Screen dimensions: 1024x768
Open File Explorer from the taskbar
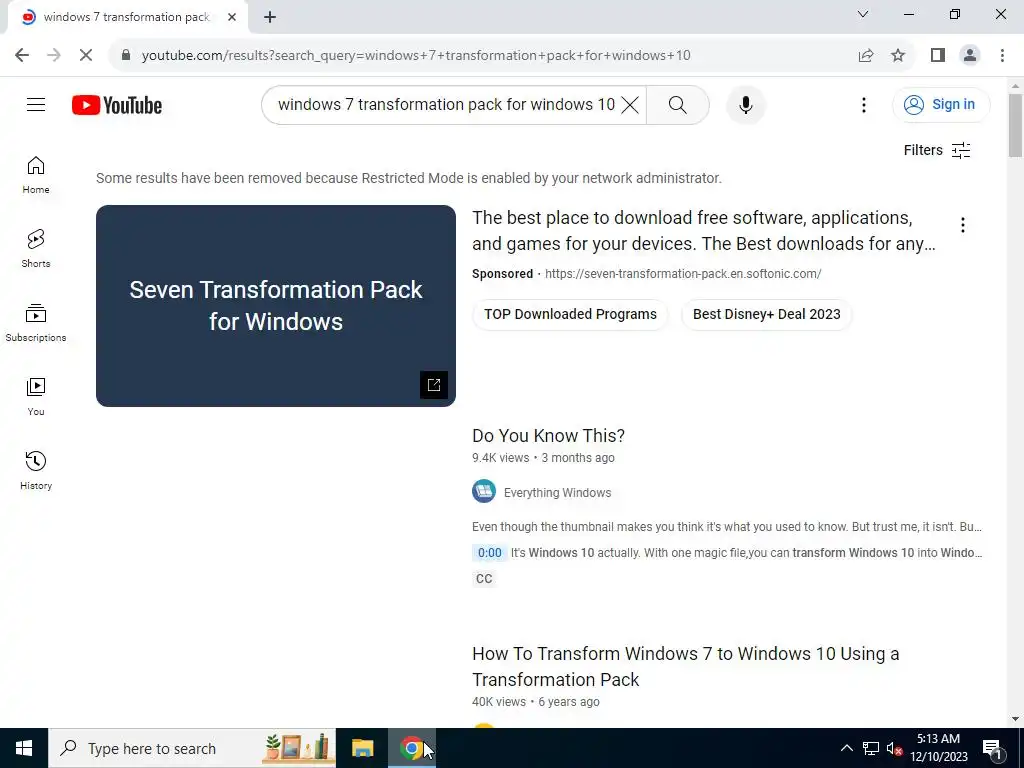click(362, 748)
